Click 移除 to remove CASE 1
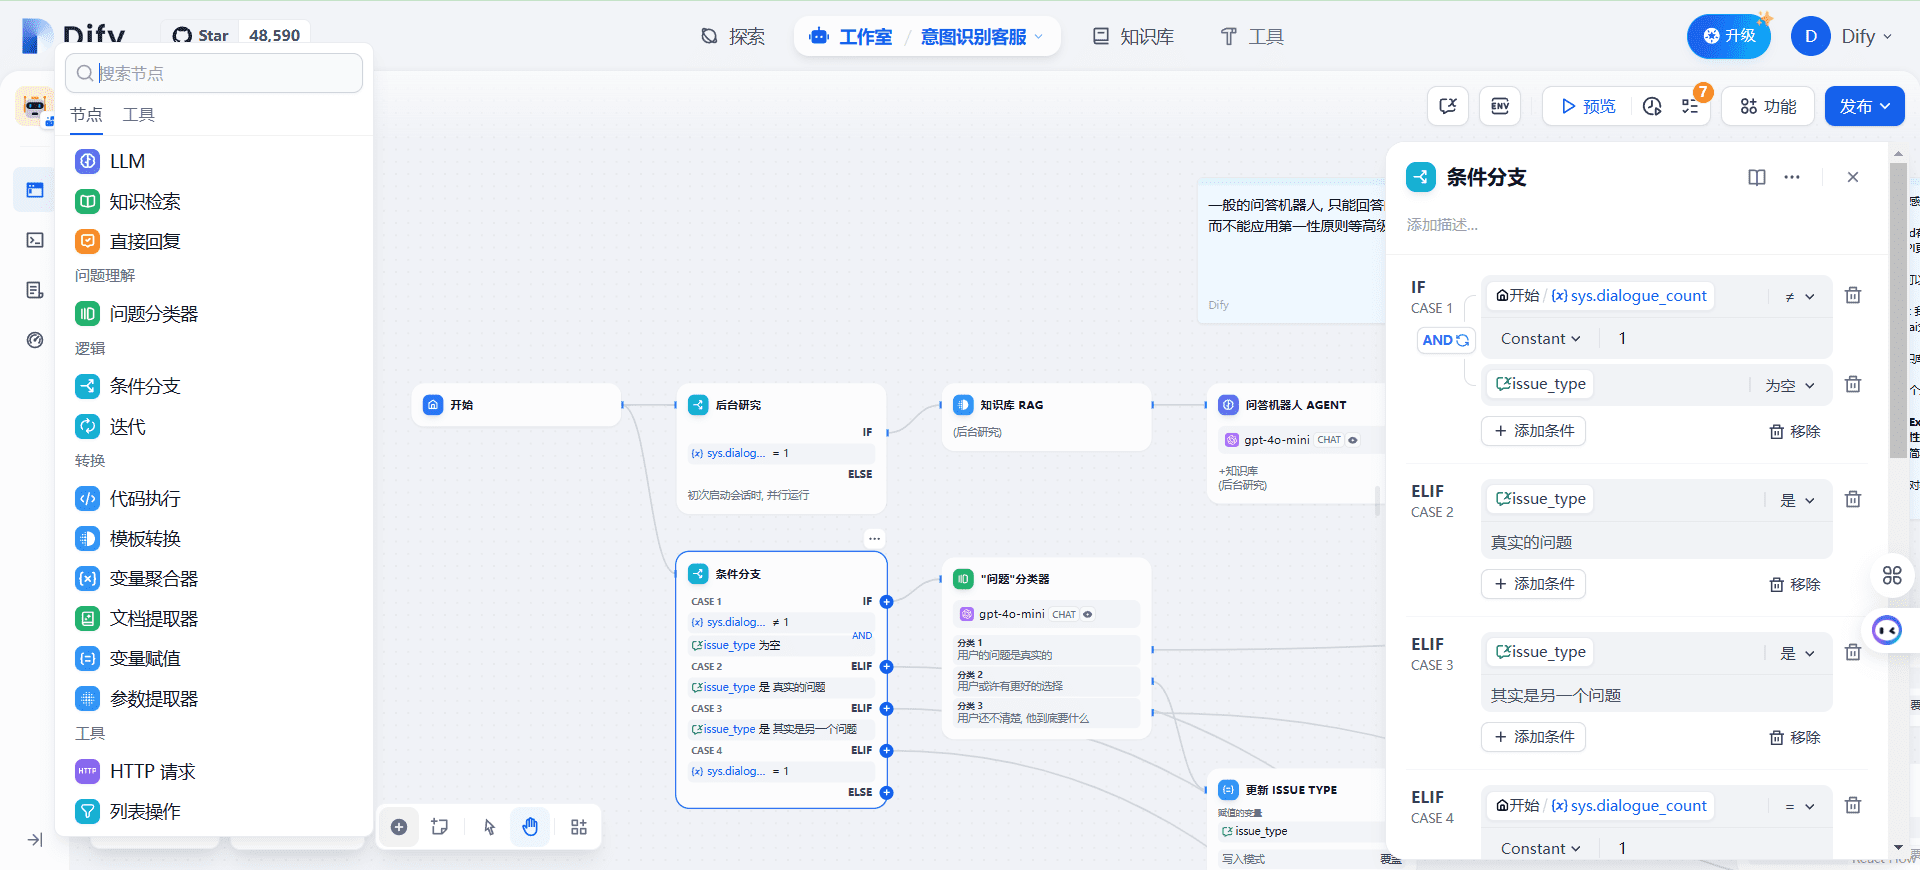The height and width of the screenshot is (870, 1920). point(1795,431)
